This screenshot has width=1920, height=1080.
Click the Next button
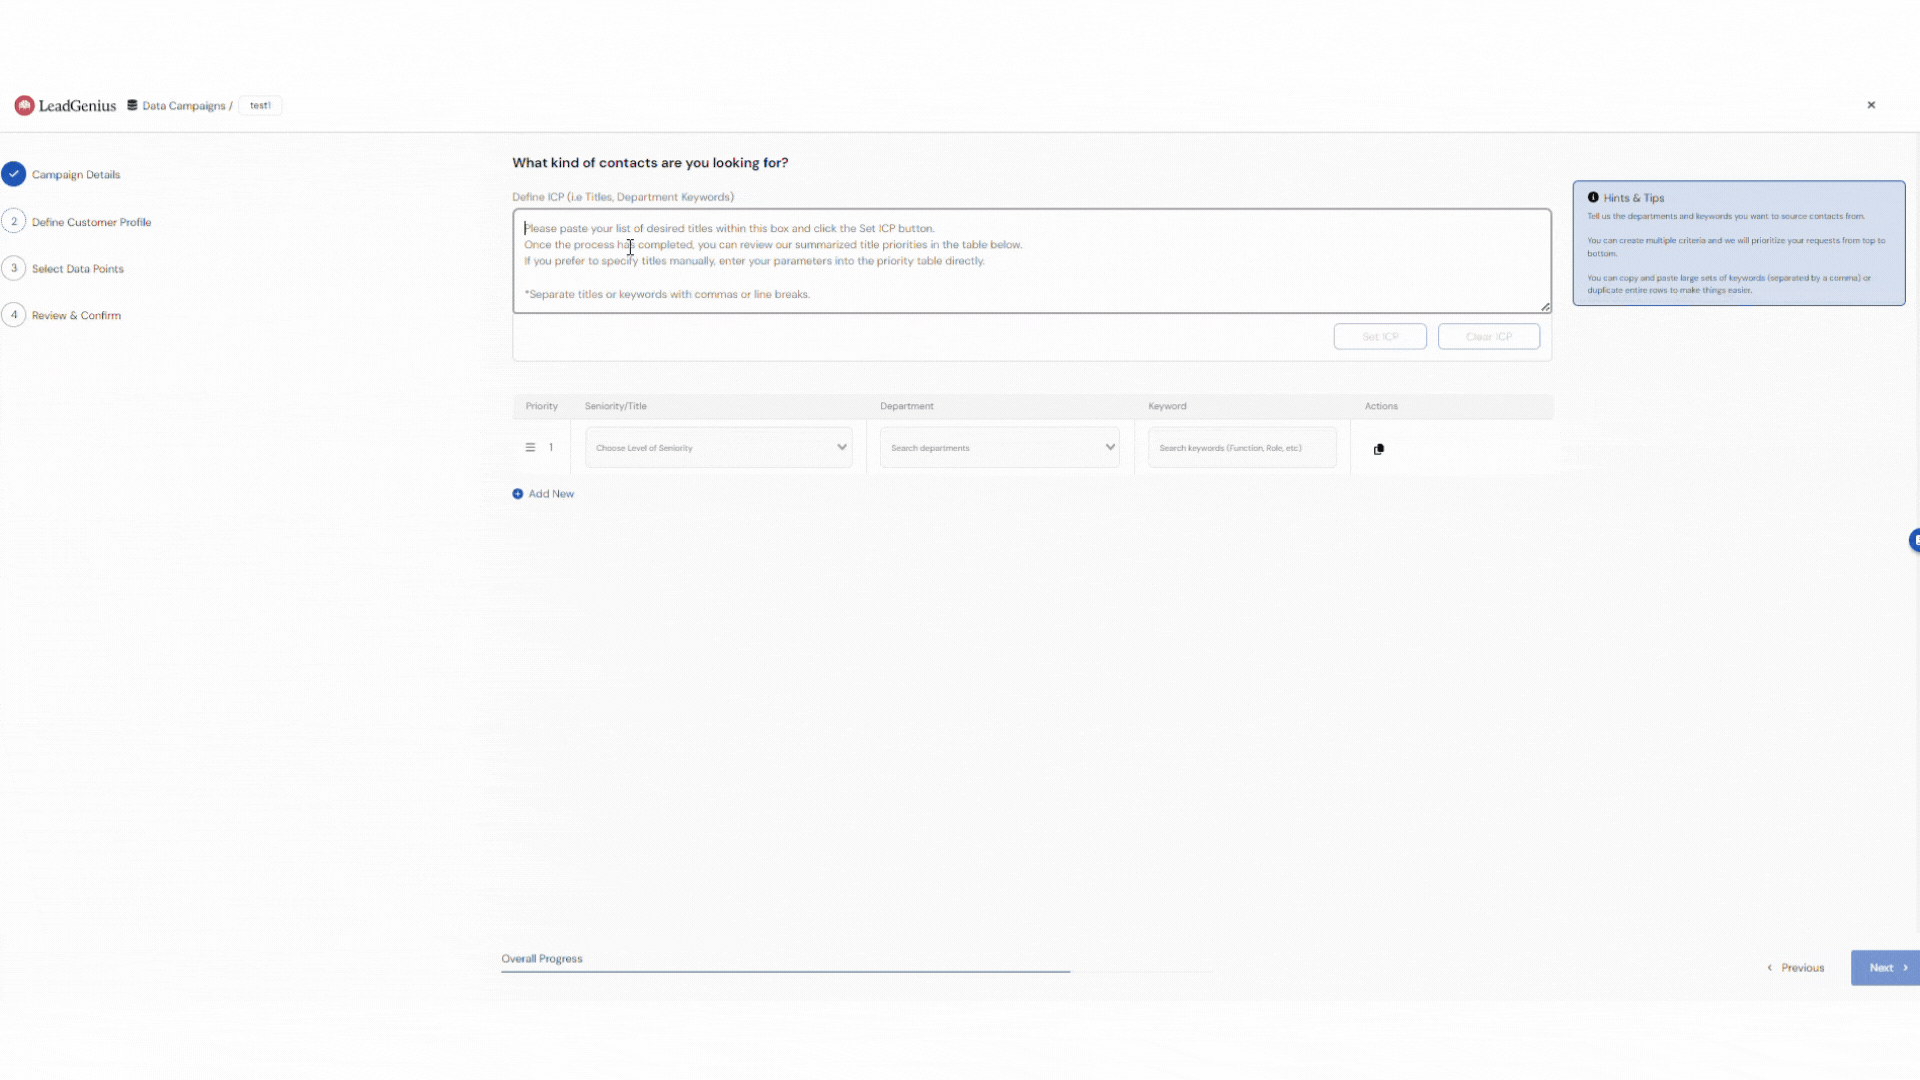1884,968
